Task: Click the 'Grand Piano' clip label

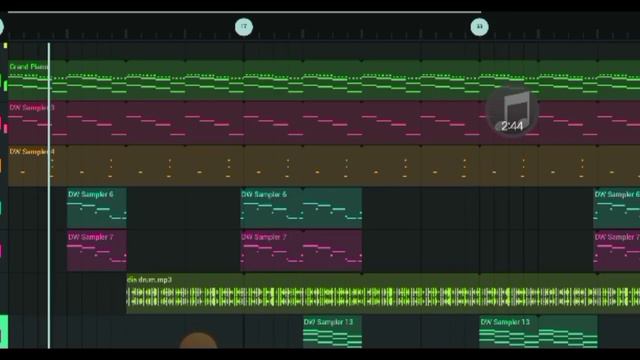Action: tap(29, 67)
